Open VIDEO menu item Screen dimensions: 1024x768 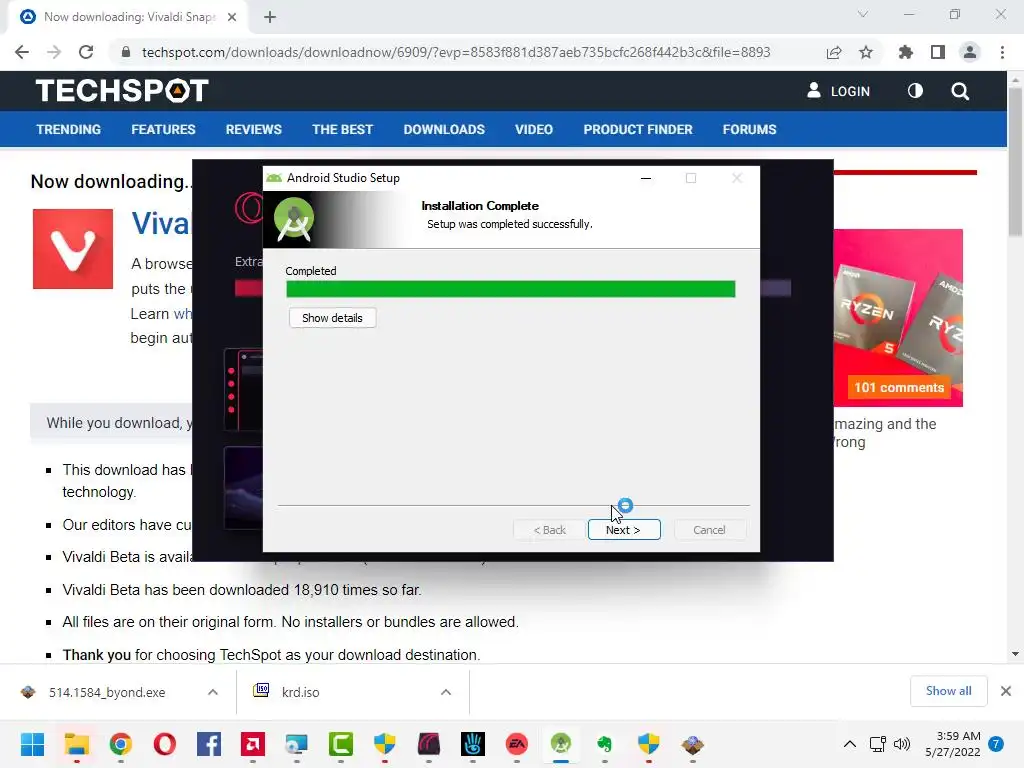pos(534,129)
